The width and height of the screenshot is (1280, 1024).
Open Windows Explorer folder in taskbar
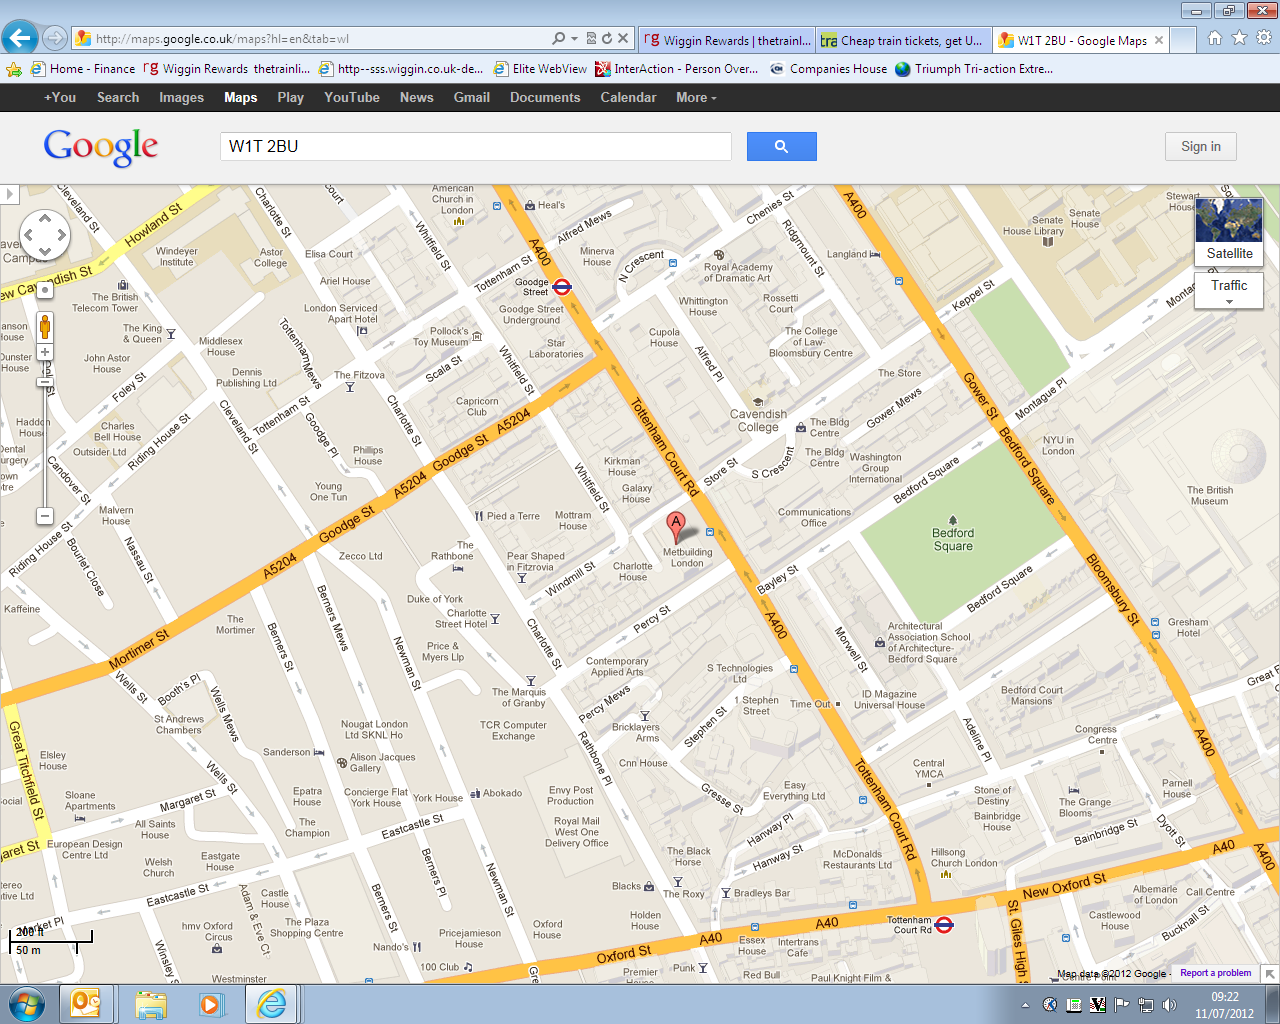[x=151, y=1003]
